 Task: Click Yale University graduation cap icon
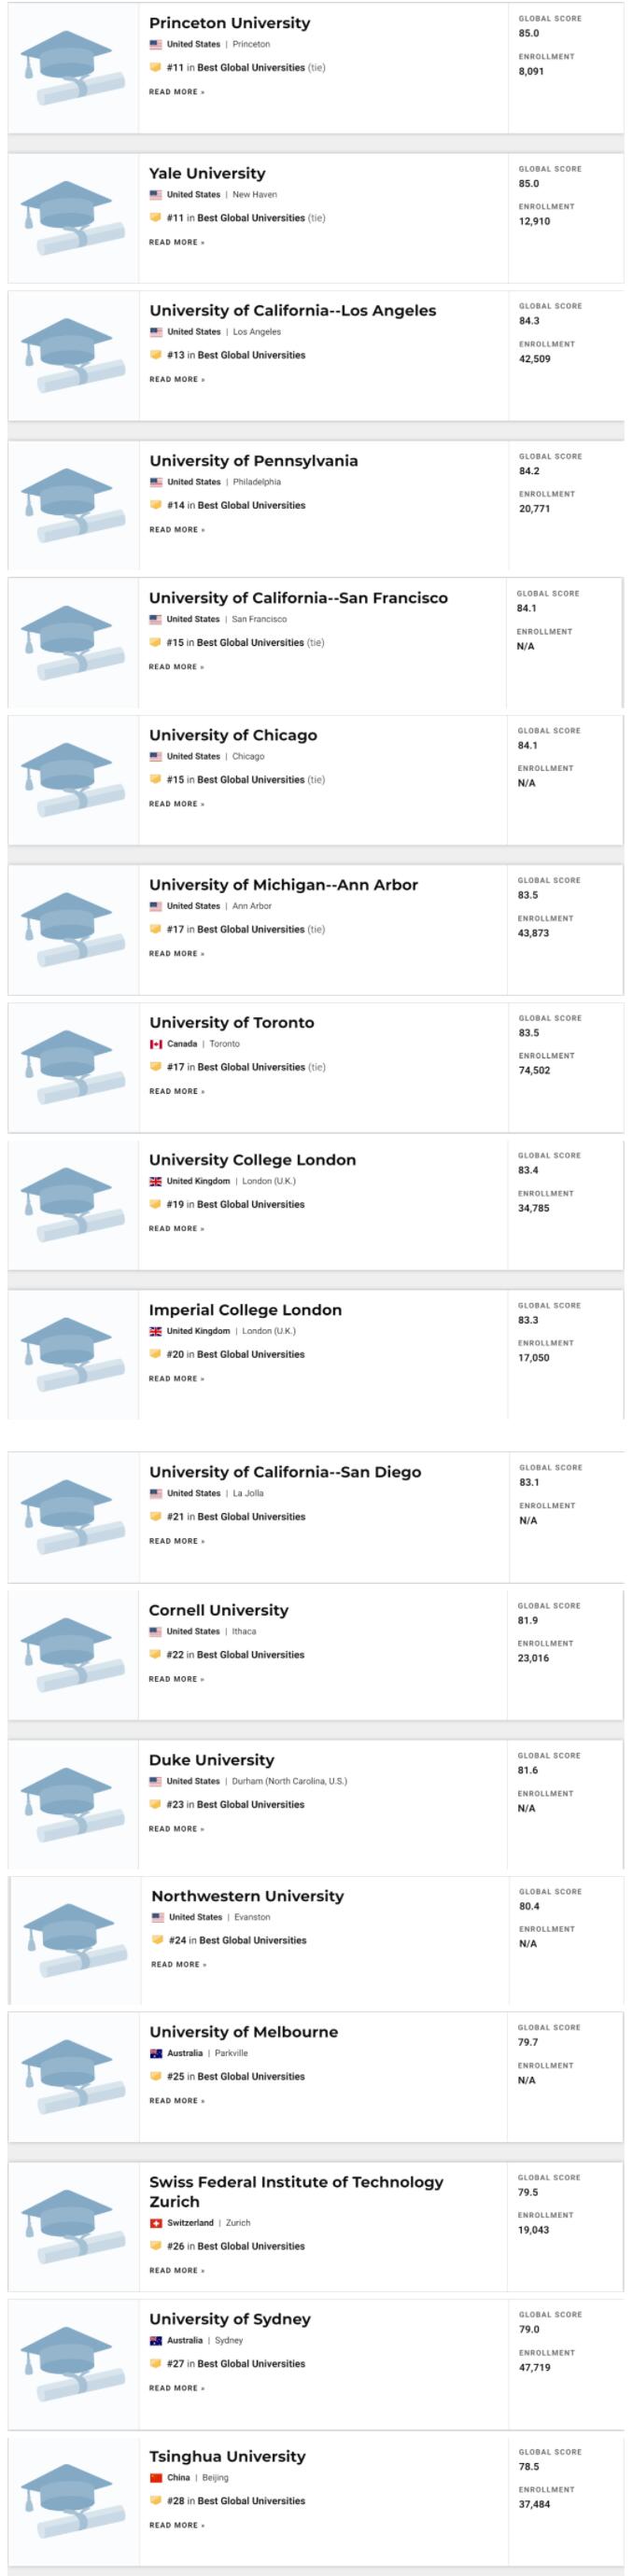[x=73, y=217]
